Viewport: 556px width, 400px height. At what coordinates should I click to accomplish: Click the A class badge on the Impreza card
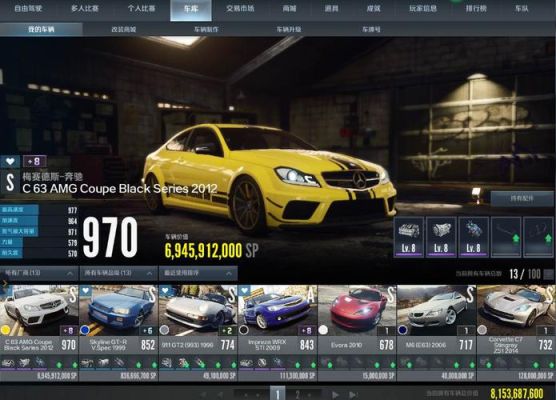point(311,294)
